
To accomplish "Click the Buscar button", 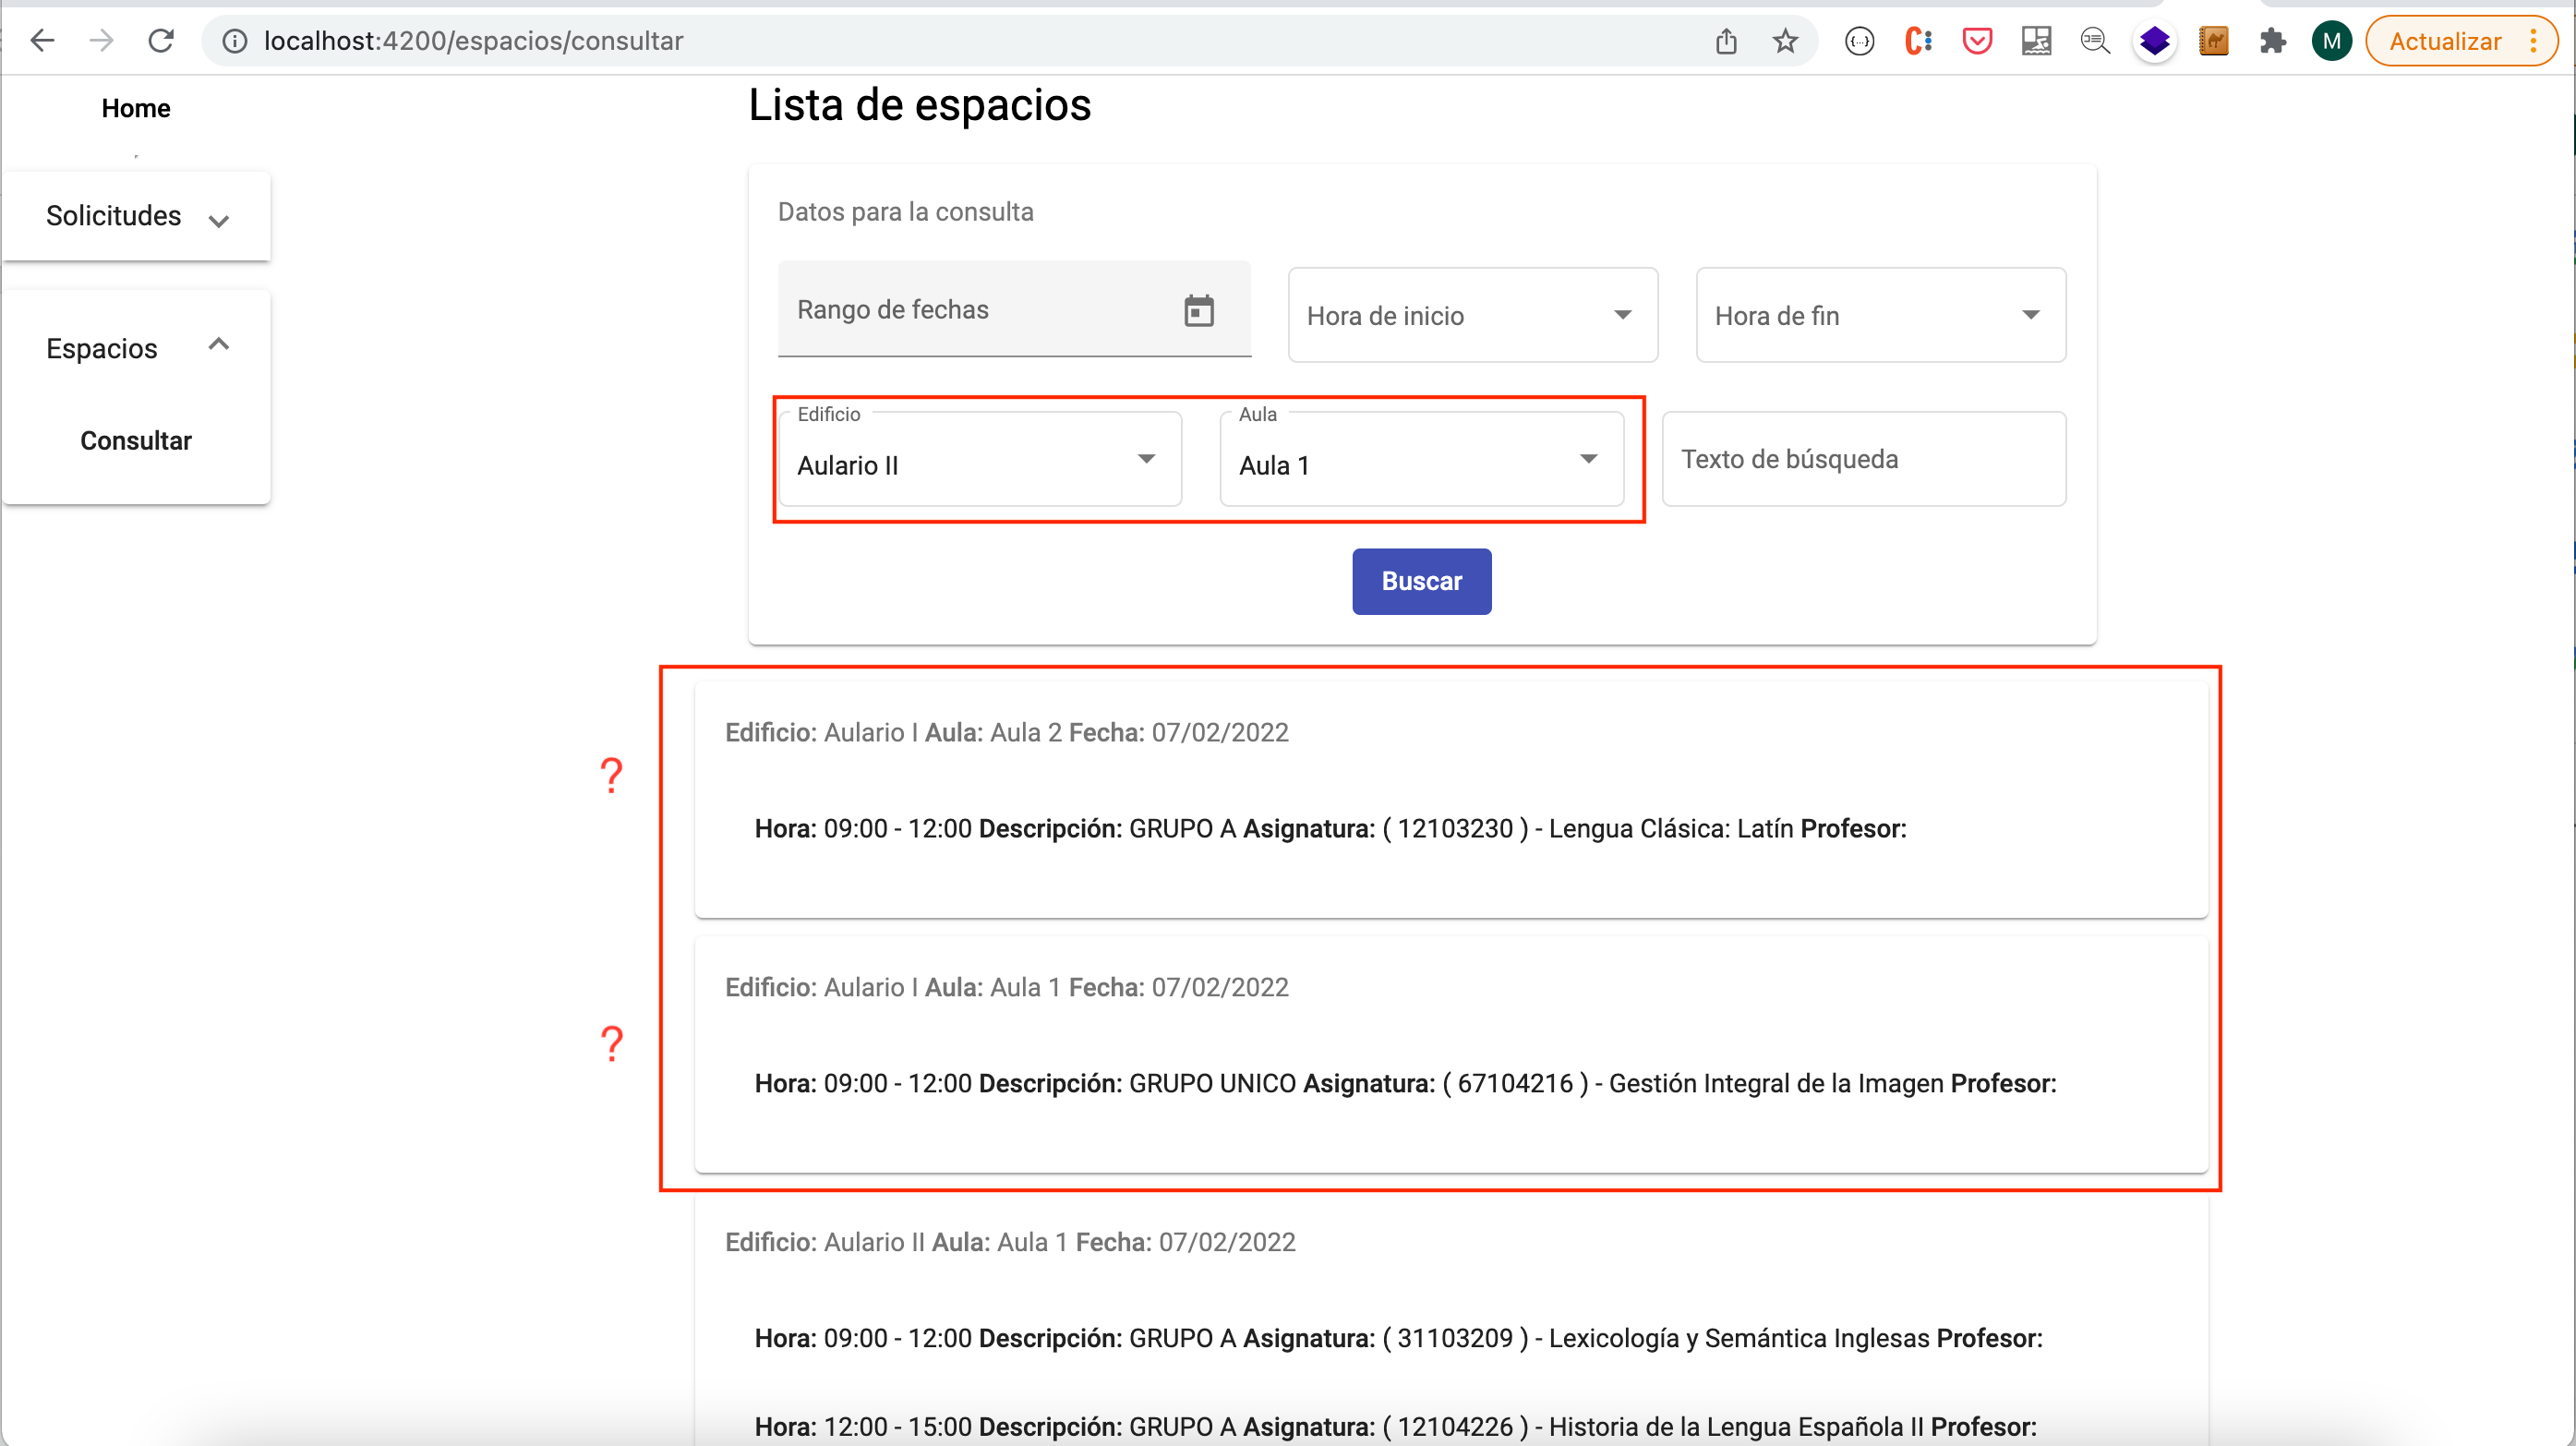I will (1422, 581).
